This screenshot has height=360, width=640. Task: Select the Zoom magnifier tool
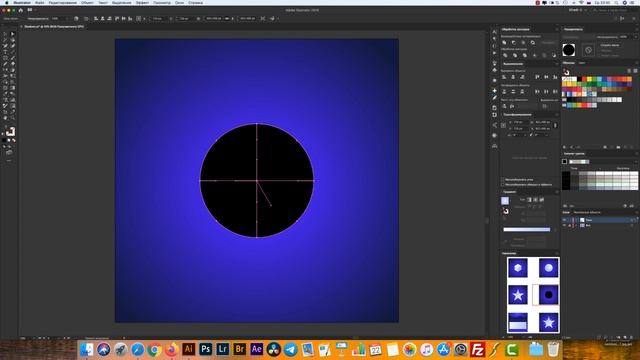[13, 118]
